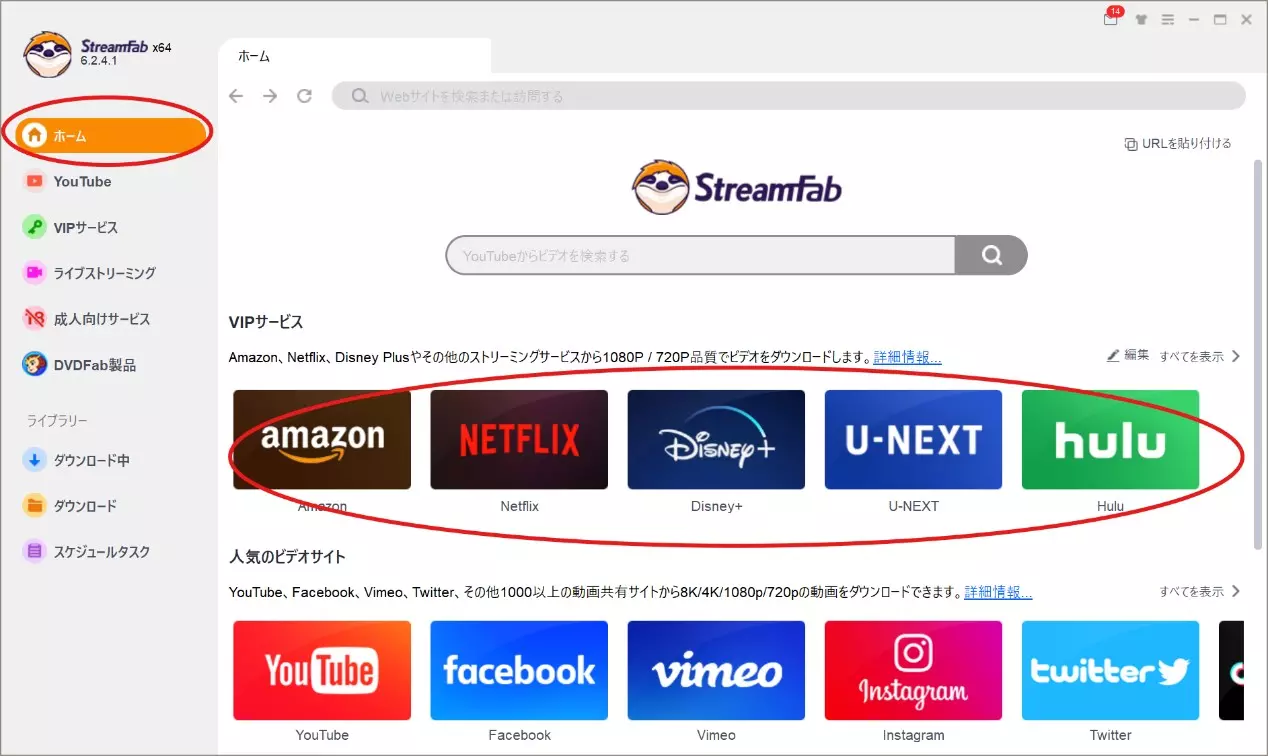Image resolution: width=1268 pixels, height=756 pixels.
Task: Open the hamburger menu in title bar
Action: [1167, 19]
